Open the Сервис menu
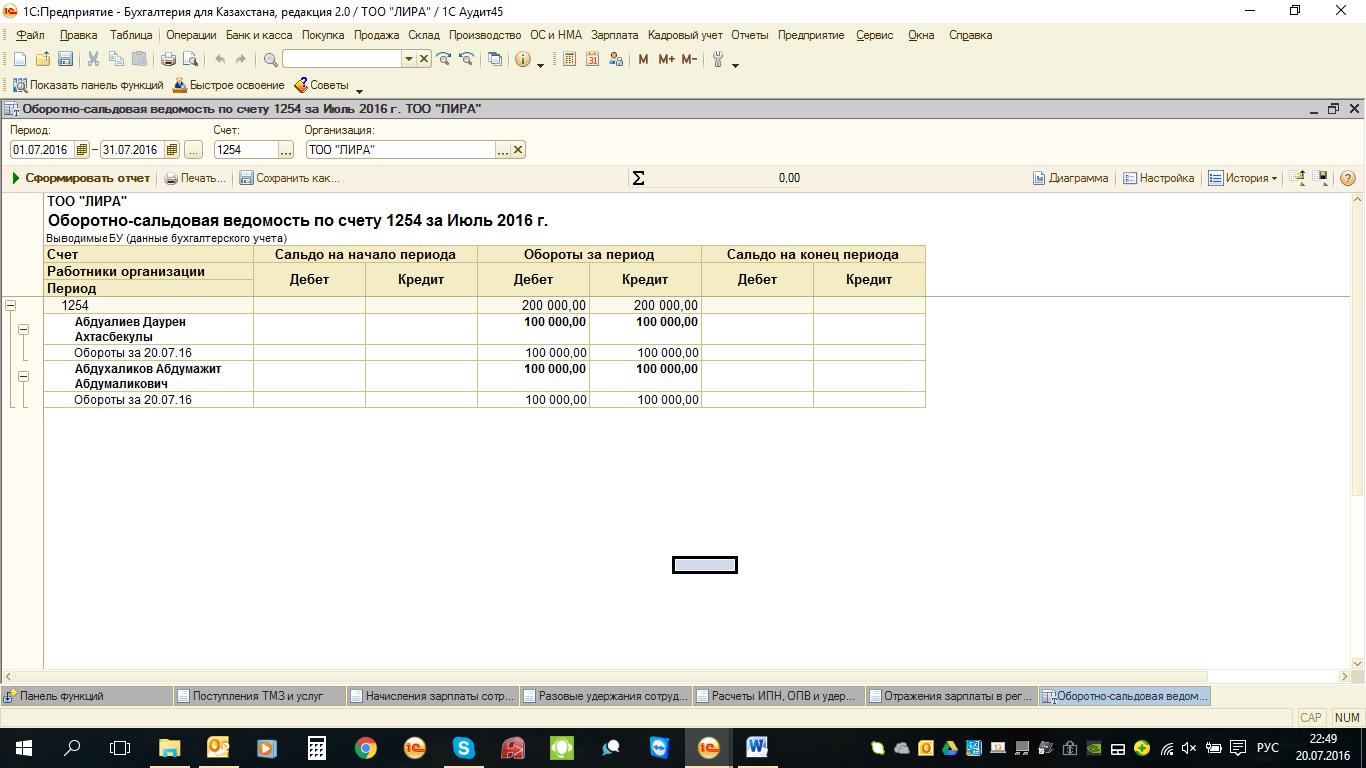Viewport: 1366px width, 768px height. [875, 35]
